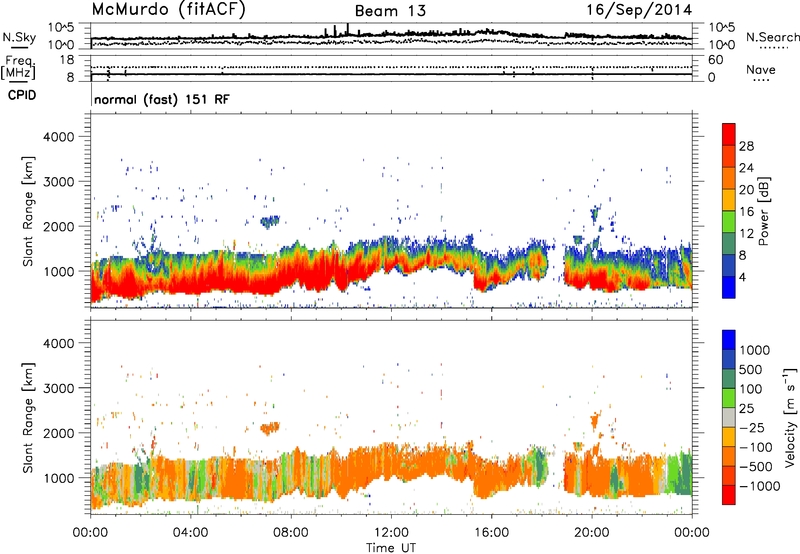The image size is (800, 554).
Task: Click the 'Velocity [m s⁻¹]' colorbar label
Action: click(x=790, y=417)
